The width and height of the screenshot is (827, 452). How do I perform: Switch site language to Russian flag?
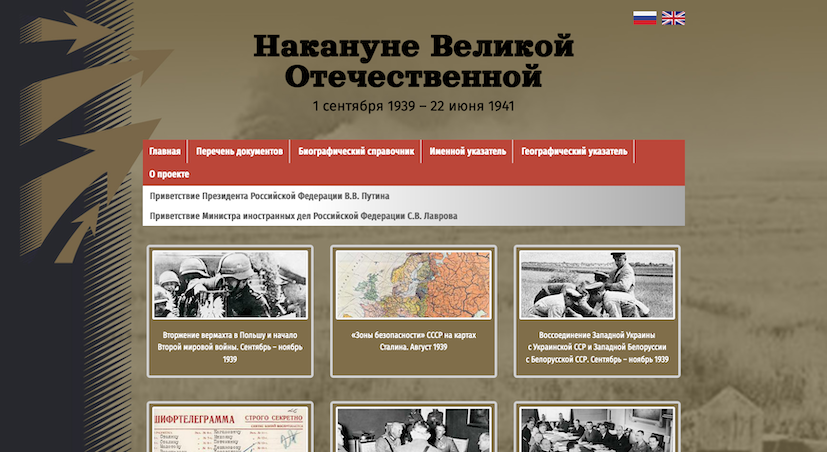coord(645,18)
